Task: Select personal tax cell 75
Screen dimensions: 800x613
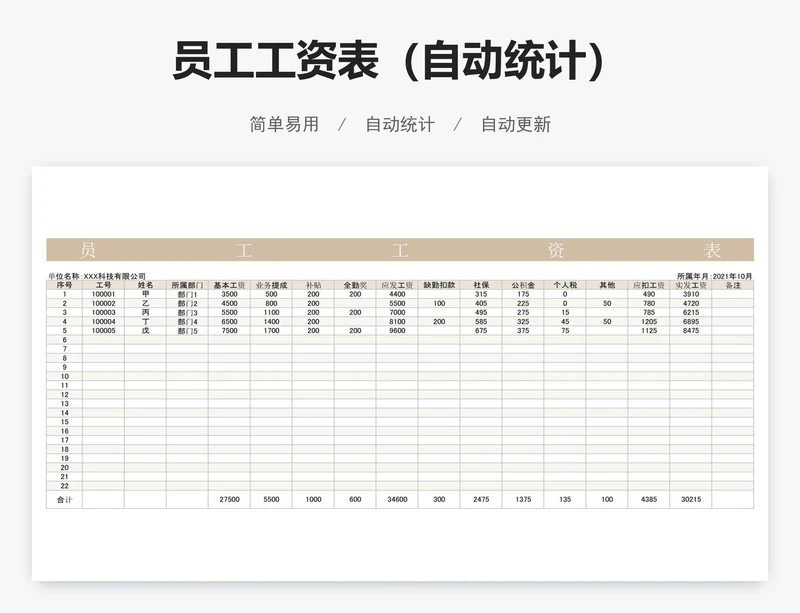Action: (x=565, y=331)
